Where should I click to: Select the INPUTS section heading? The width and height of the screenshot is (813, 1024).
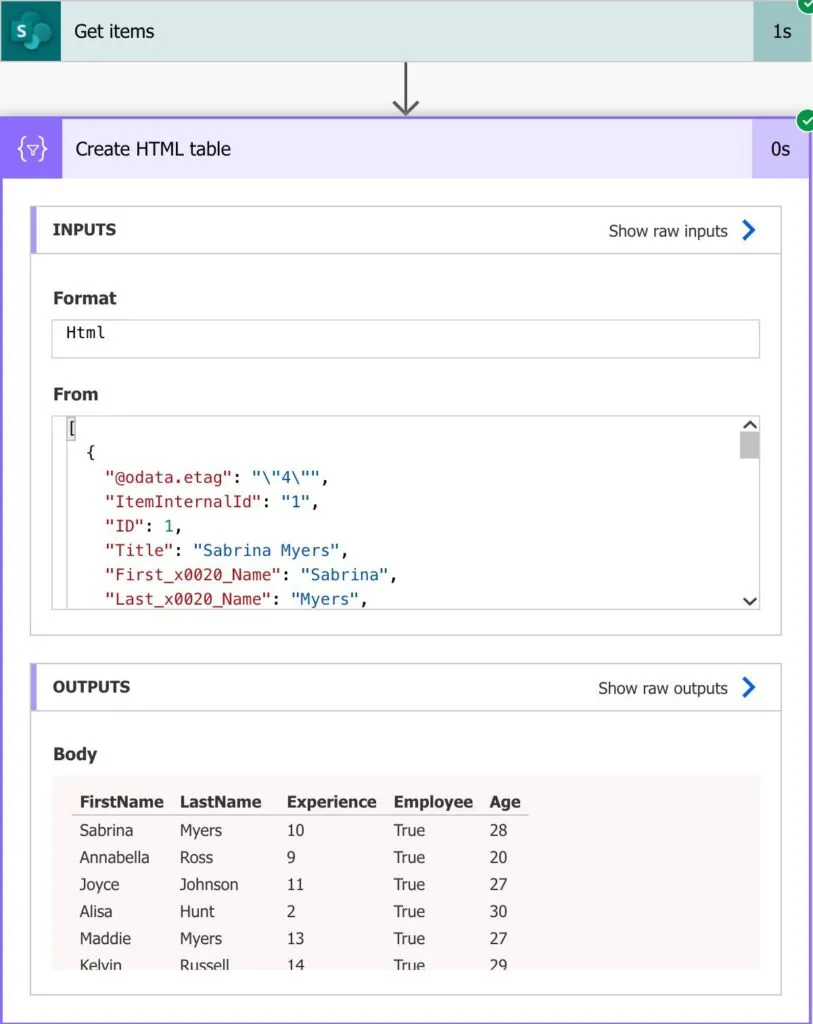coord(84,230)
